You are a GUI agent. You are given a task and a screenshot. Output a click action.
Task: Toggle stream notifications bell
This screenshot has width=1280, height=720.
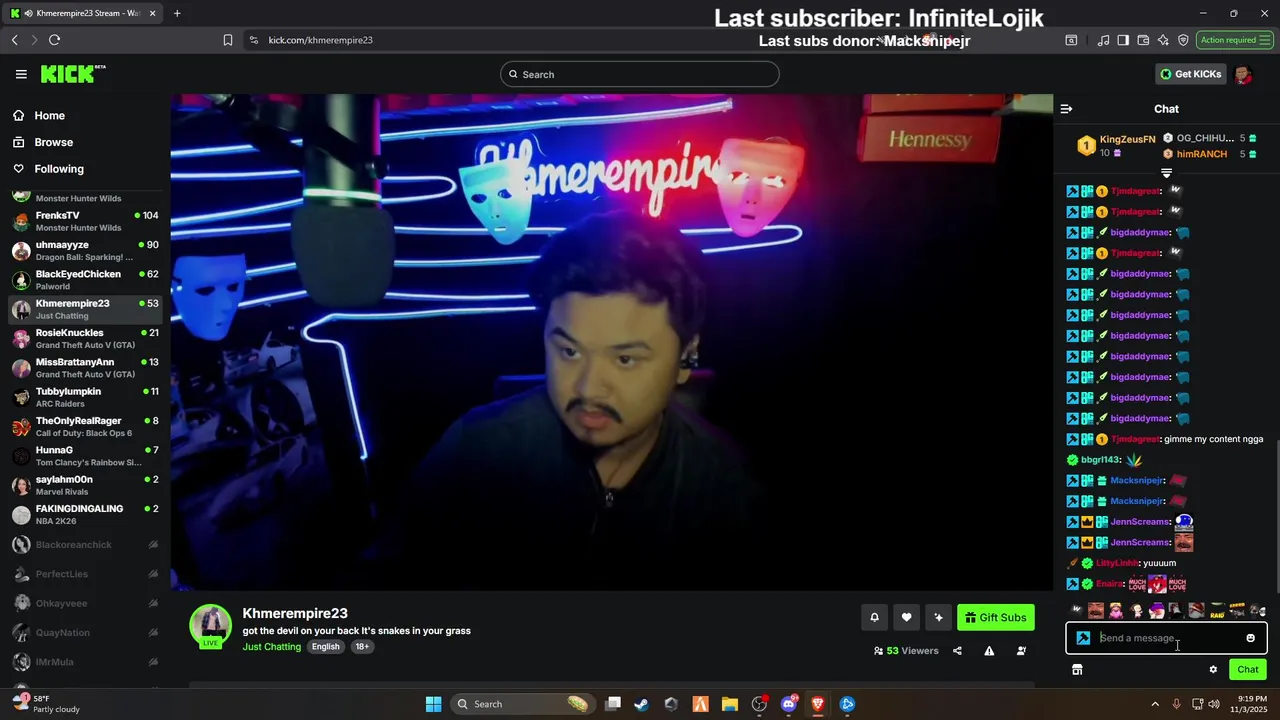coord(874,618)
